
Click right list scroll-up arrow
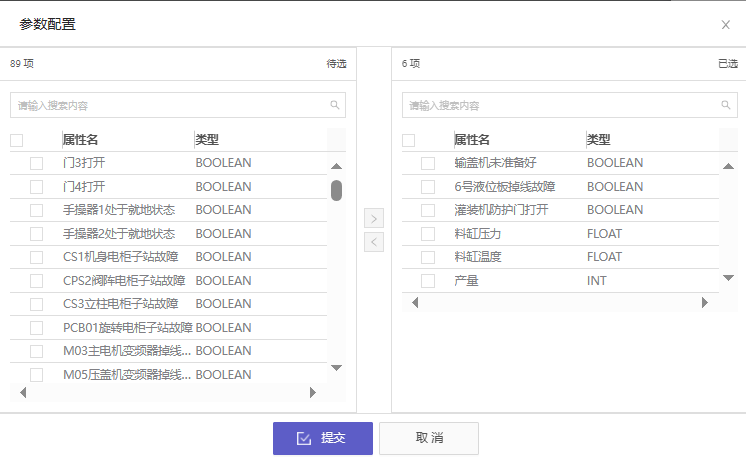click(x=728, y=166)
